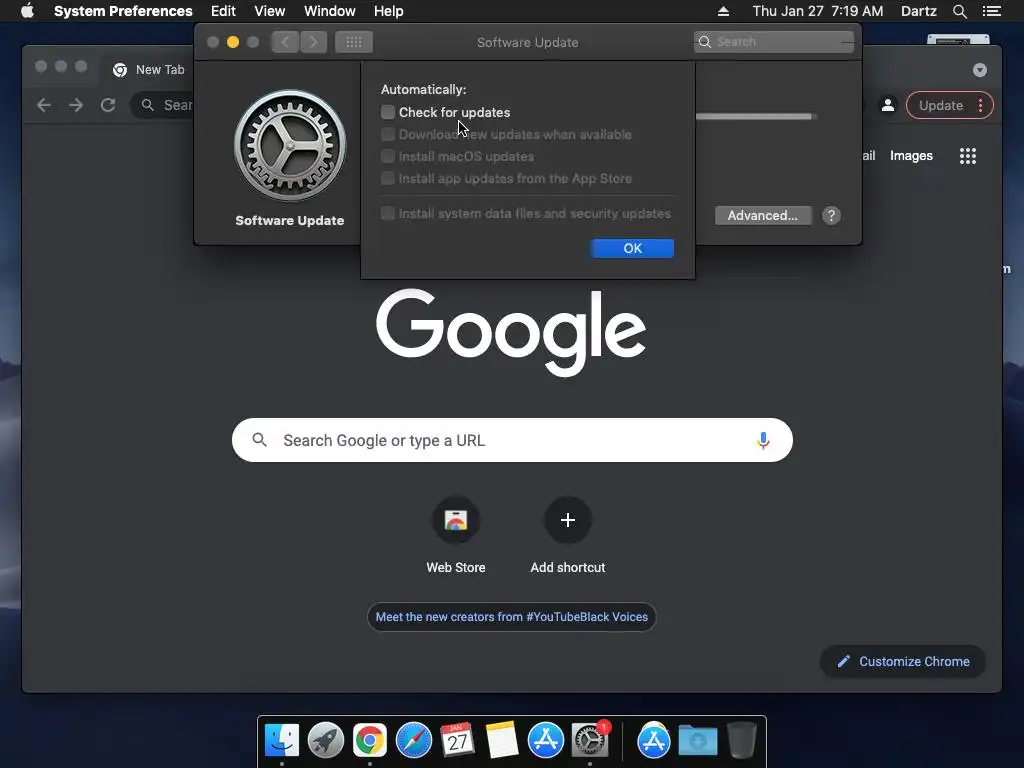Toggle Install system data files checkbox

point(388,214)
